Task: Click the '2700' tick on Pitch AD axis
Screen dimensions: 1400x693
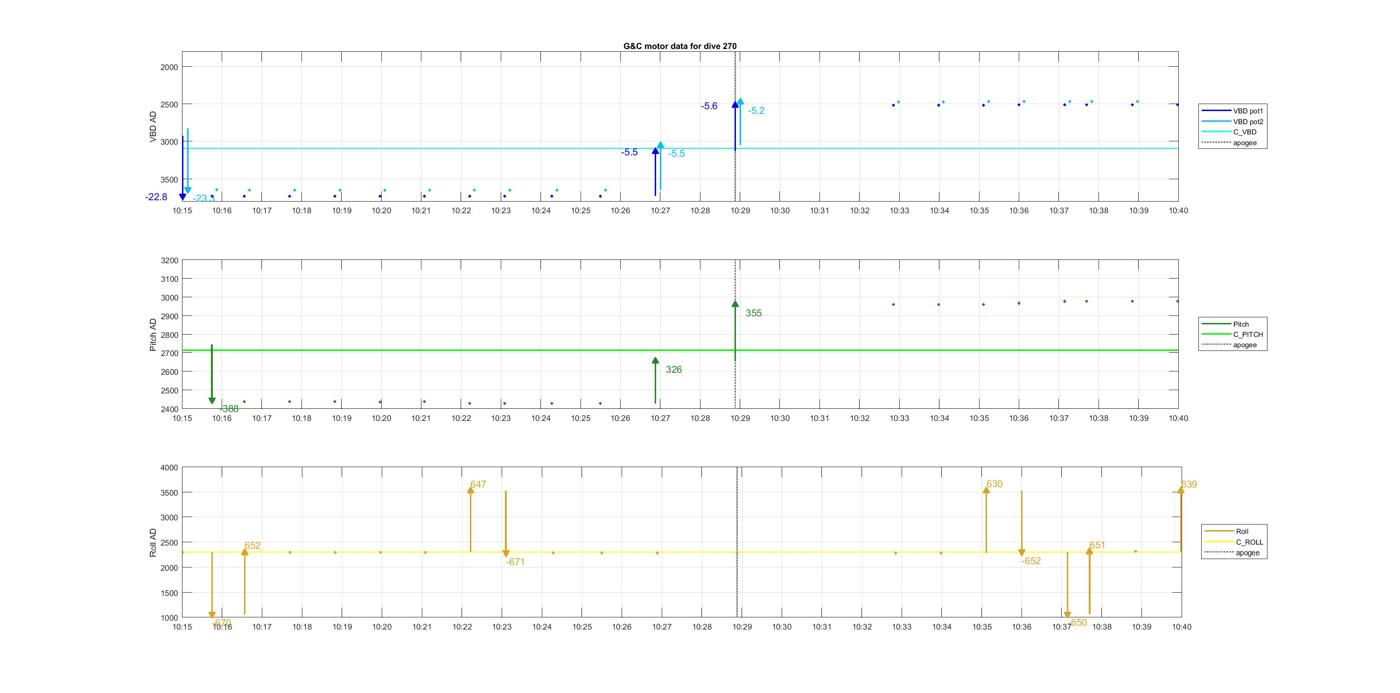Action: click(169, 353)
